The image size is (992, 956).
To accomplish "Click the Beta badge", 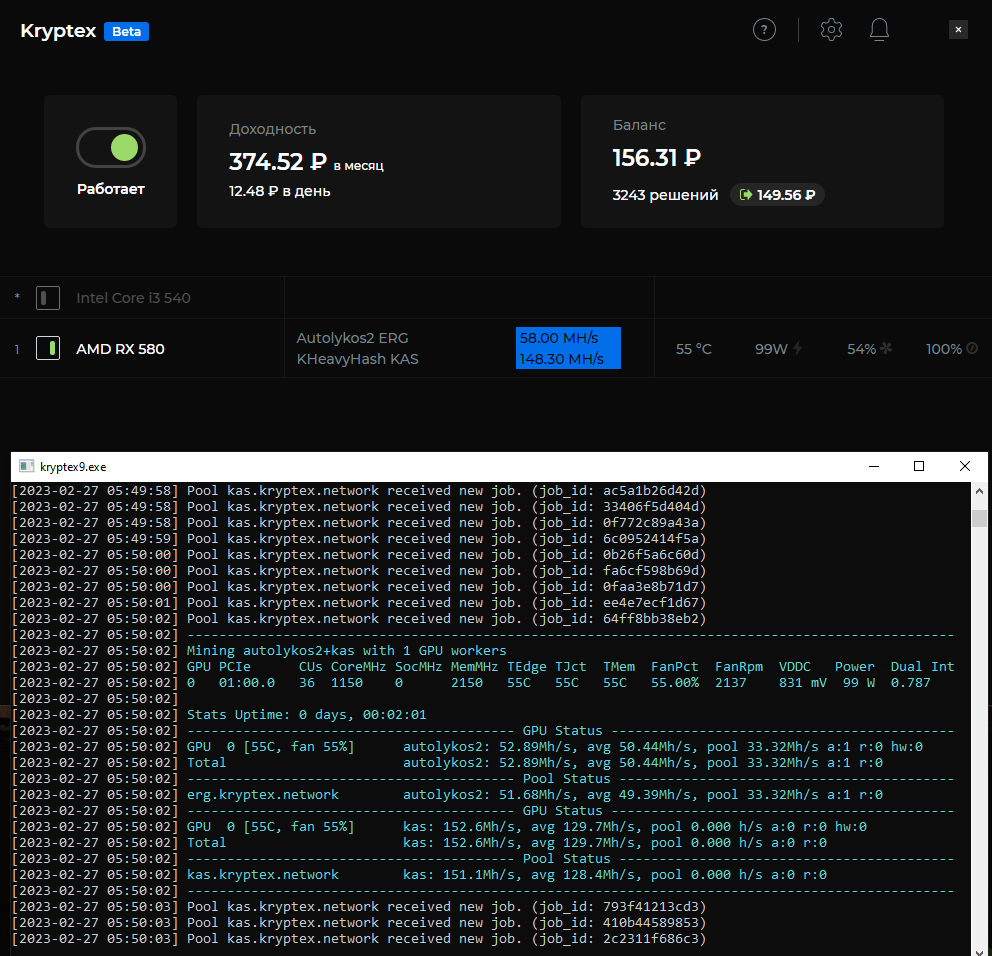I will click(127, 32).
